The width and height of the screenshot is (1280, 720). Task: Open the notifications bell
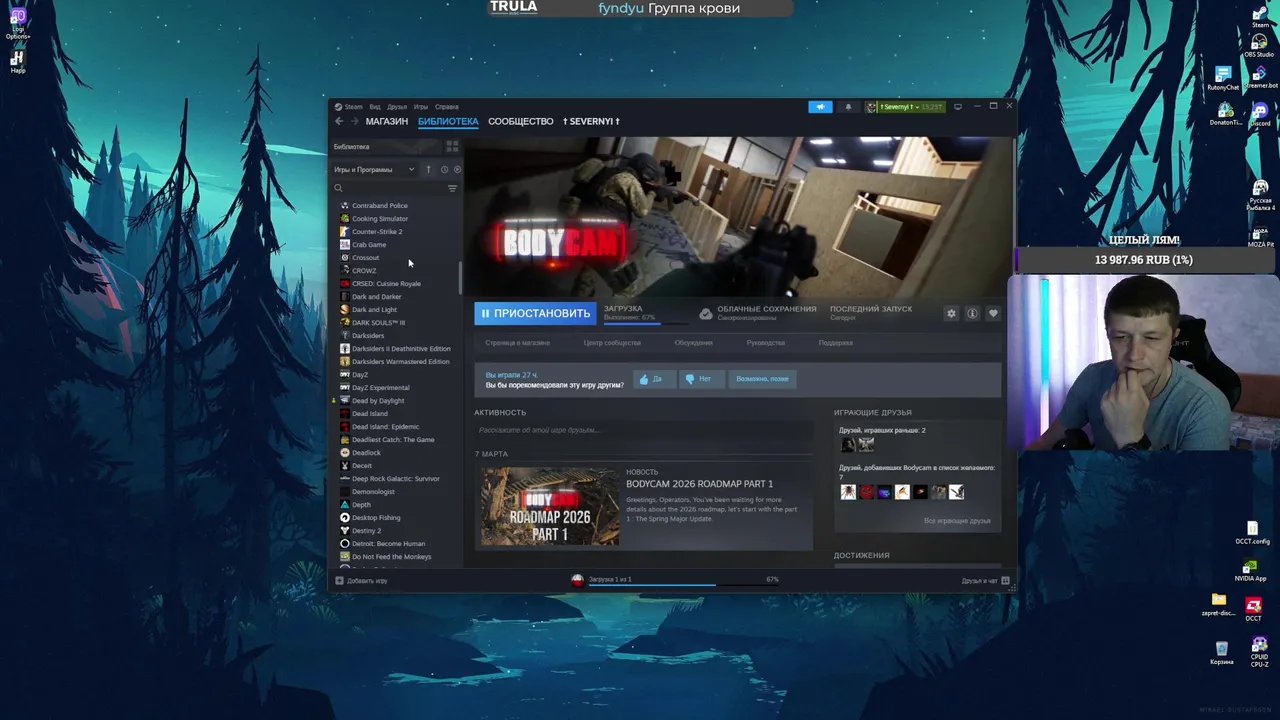click(x=848, y=107)
